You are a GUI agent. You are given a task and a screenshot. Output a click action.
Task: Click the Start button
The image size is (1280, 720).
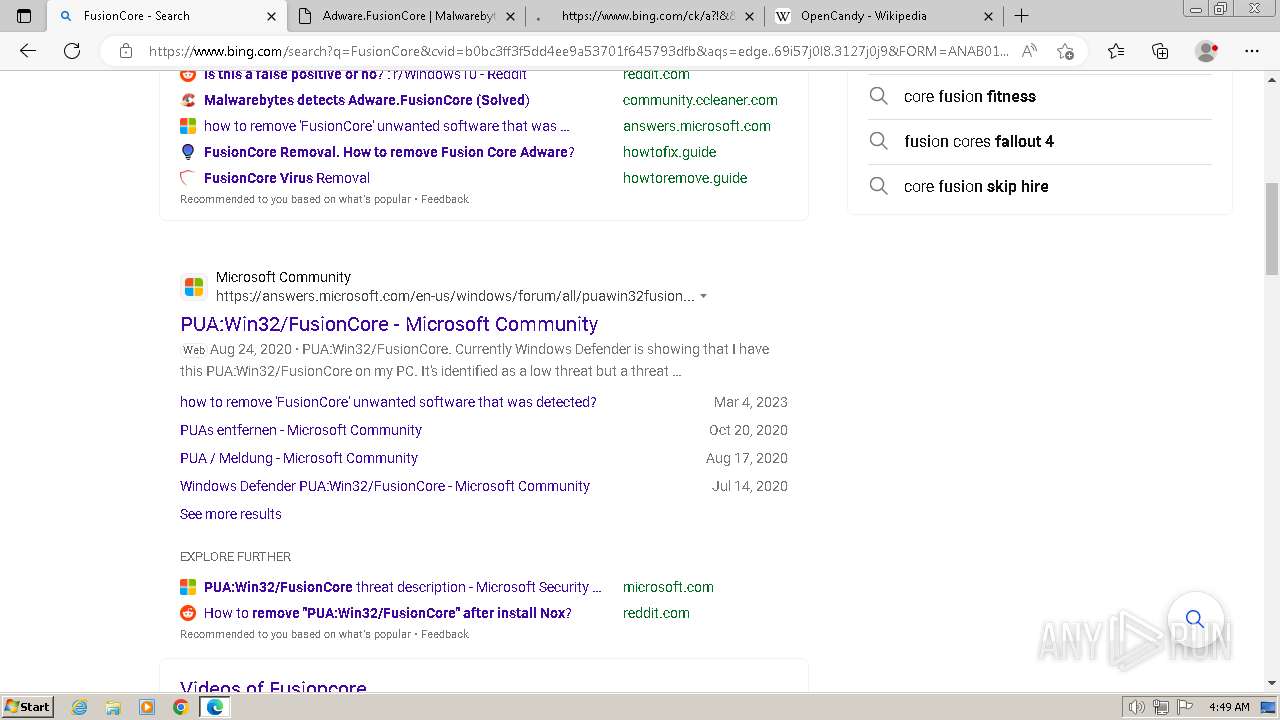27,707
